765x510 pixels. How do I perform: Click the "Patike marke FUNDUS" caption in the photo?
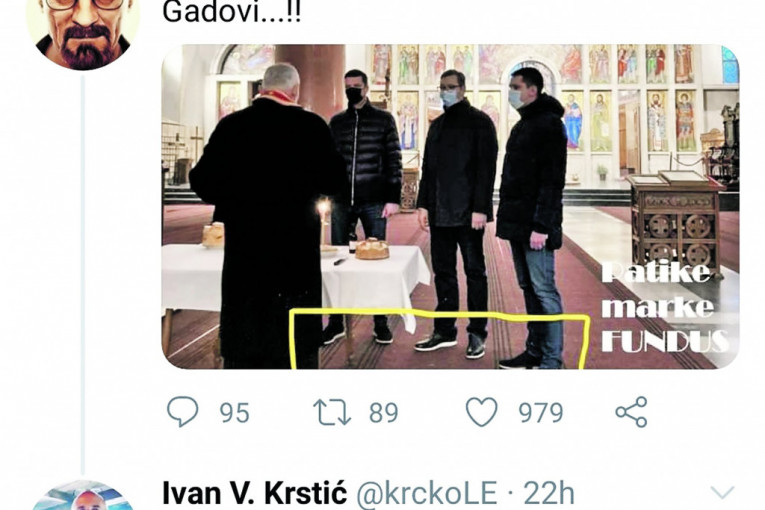point(664,307)
